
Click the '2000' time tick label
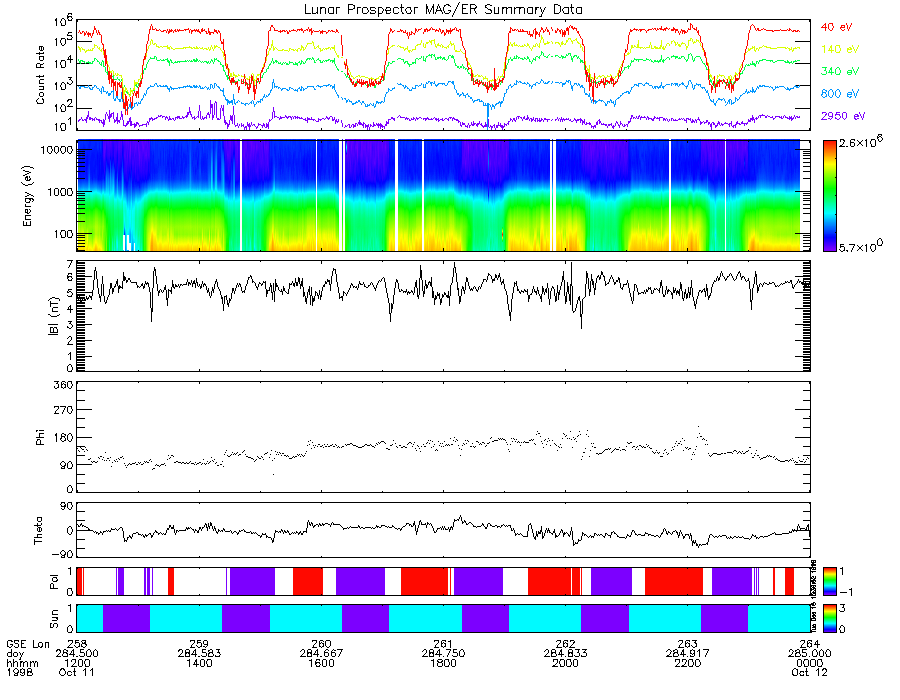click(x=565, y=663)
